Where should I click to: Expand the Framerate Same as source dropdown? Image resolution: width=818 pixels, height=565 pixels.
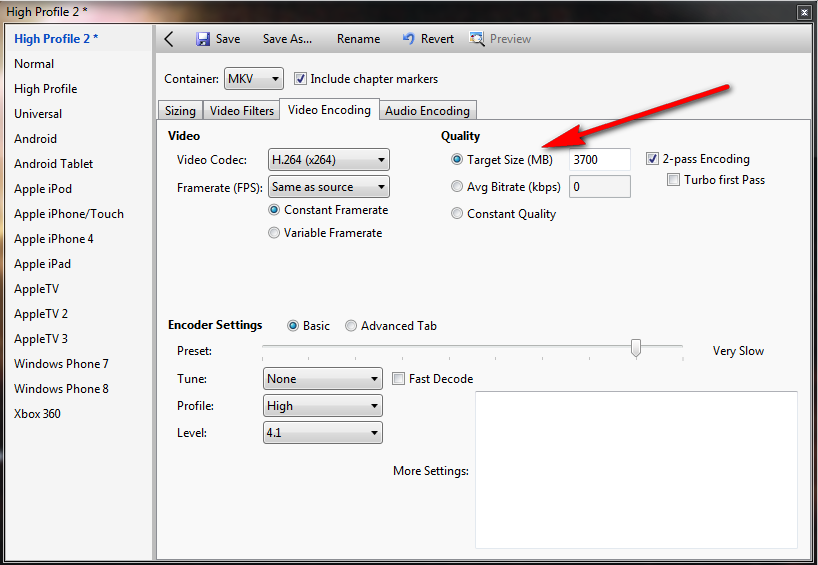coord(329,187)
